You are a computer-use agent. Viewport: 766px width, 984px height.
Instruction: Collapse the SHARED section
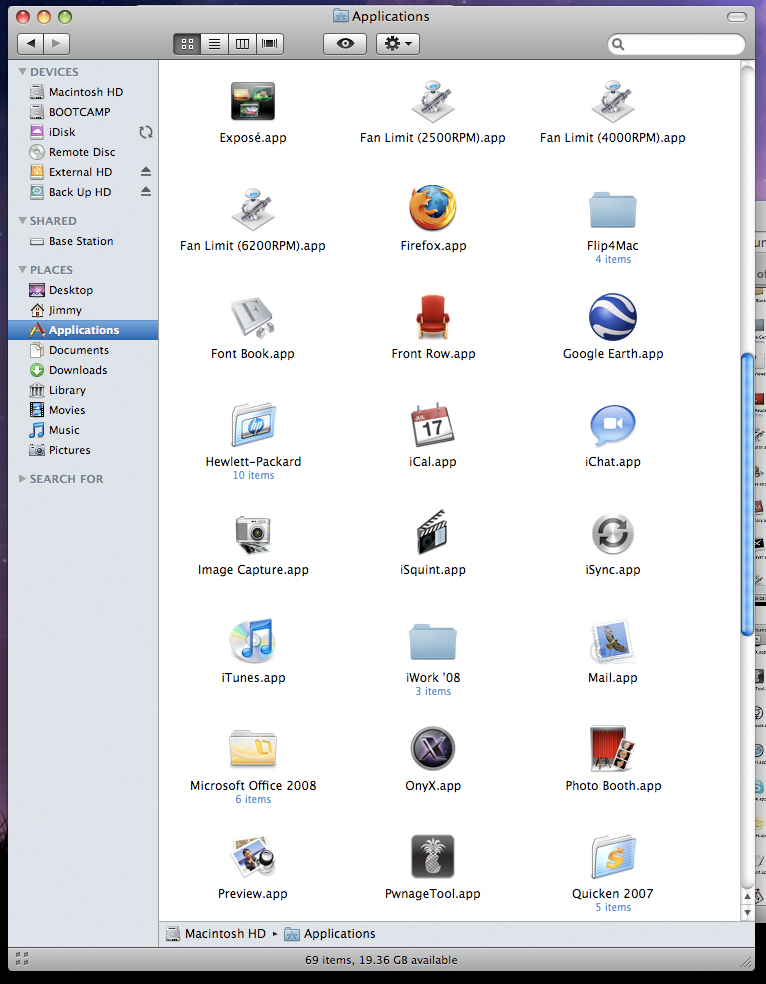click(x=23, y=220)
